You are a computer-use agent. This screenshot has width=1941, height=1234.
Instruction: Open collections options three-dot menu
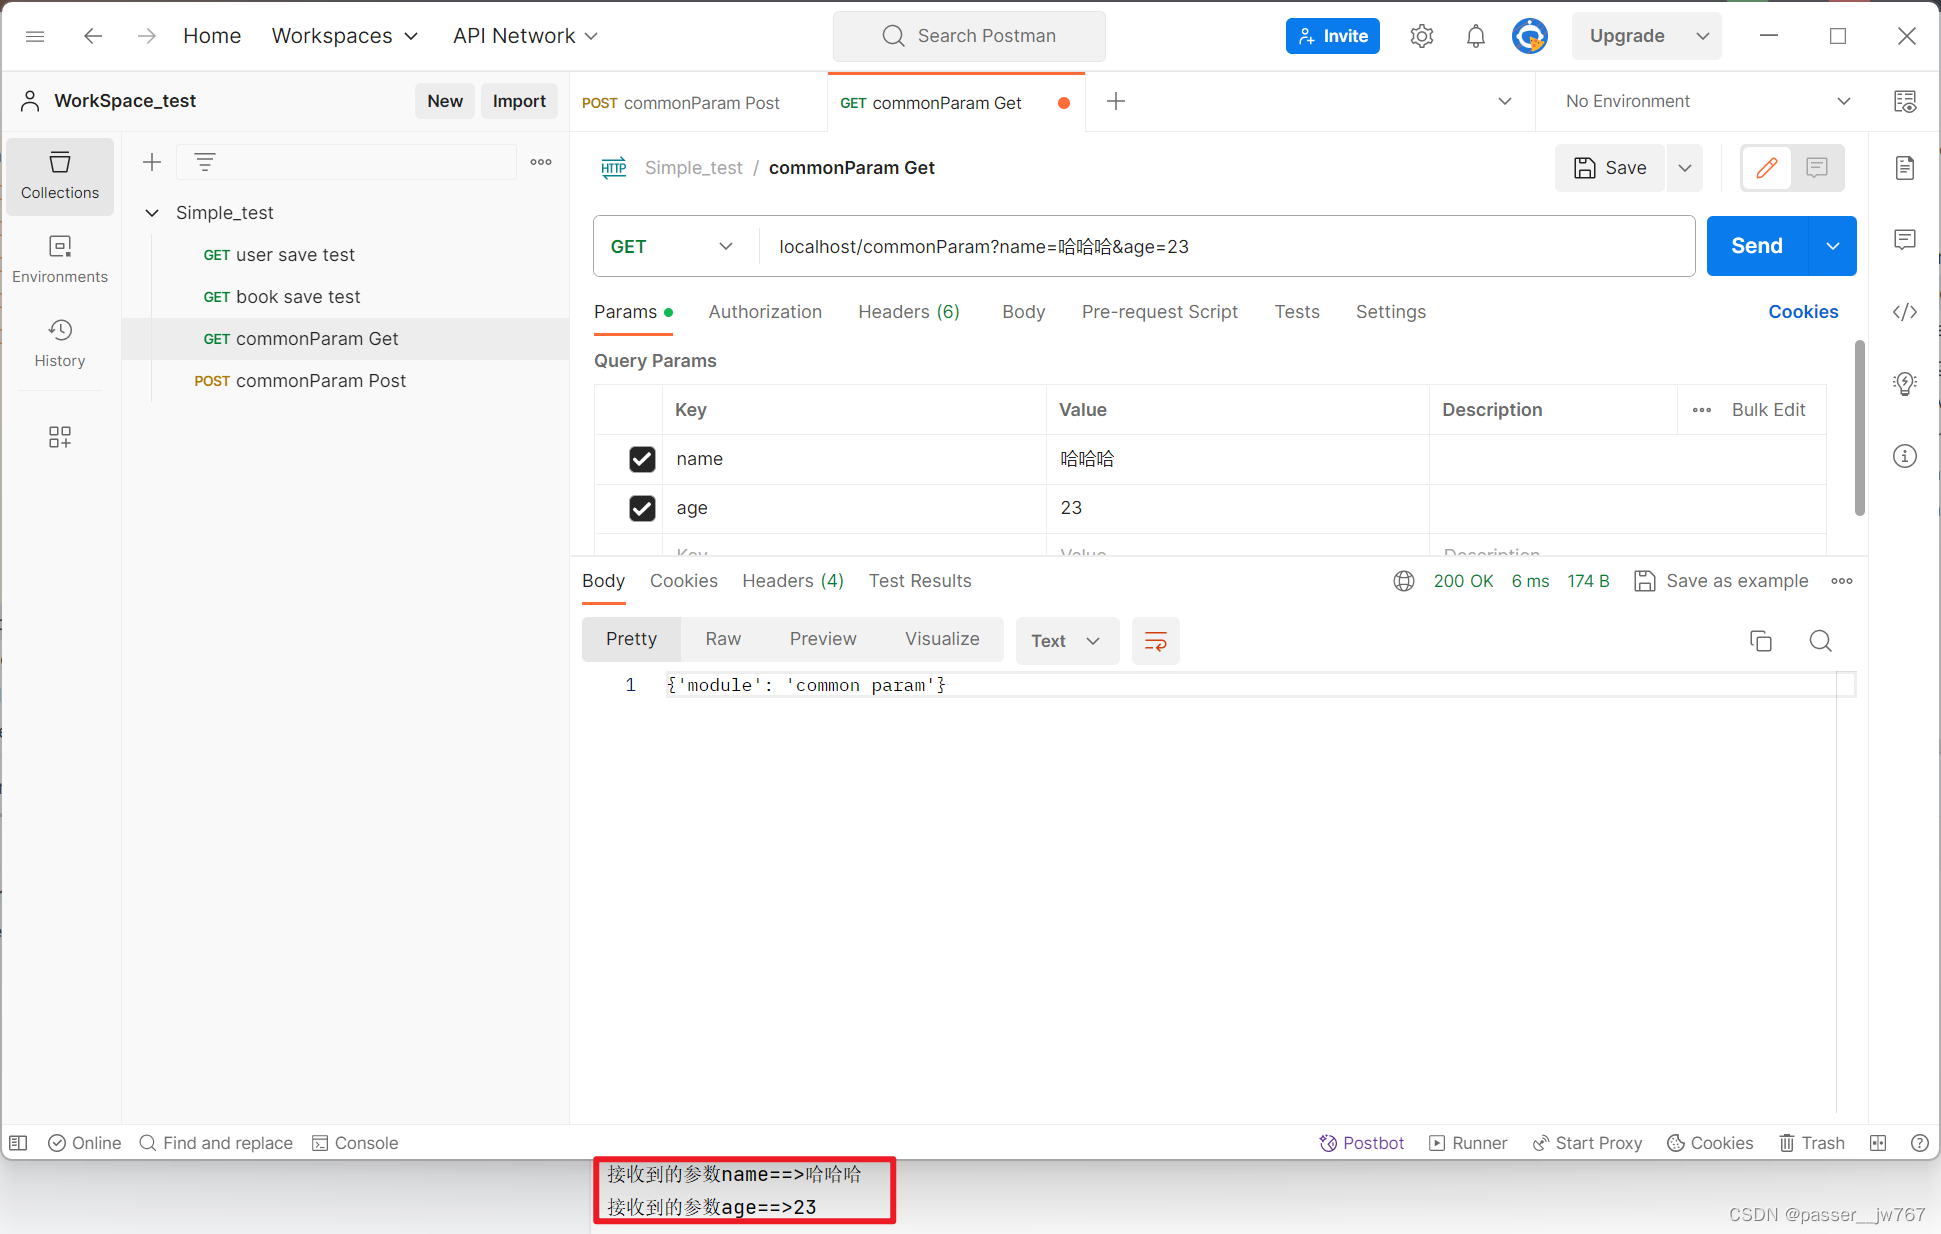coord(541,162)
